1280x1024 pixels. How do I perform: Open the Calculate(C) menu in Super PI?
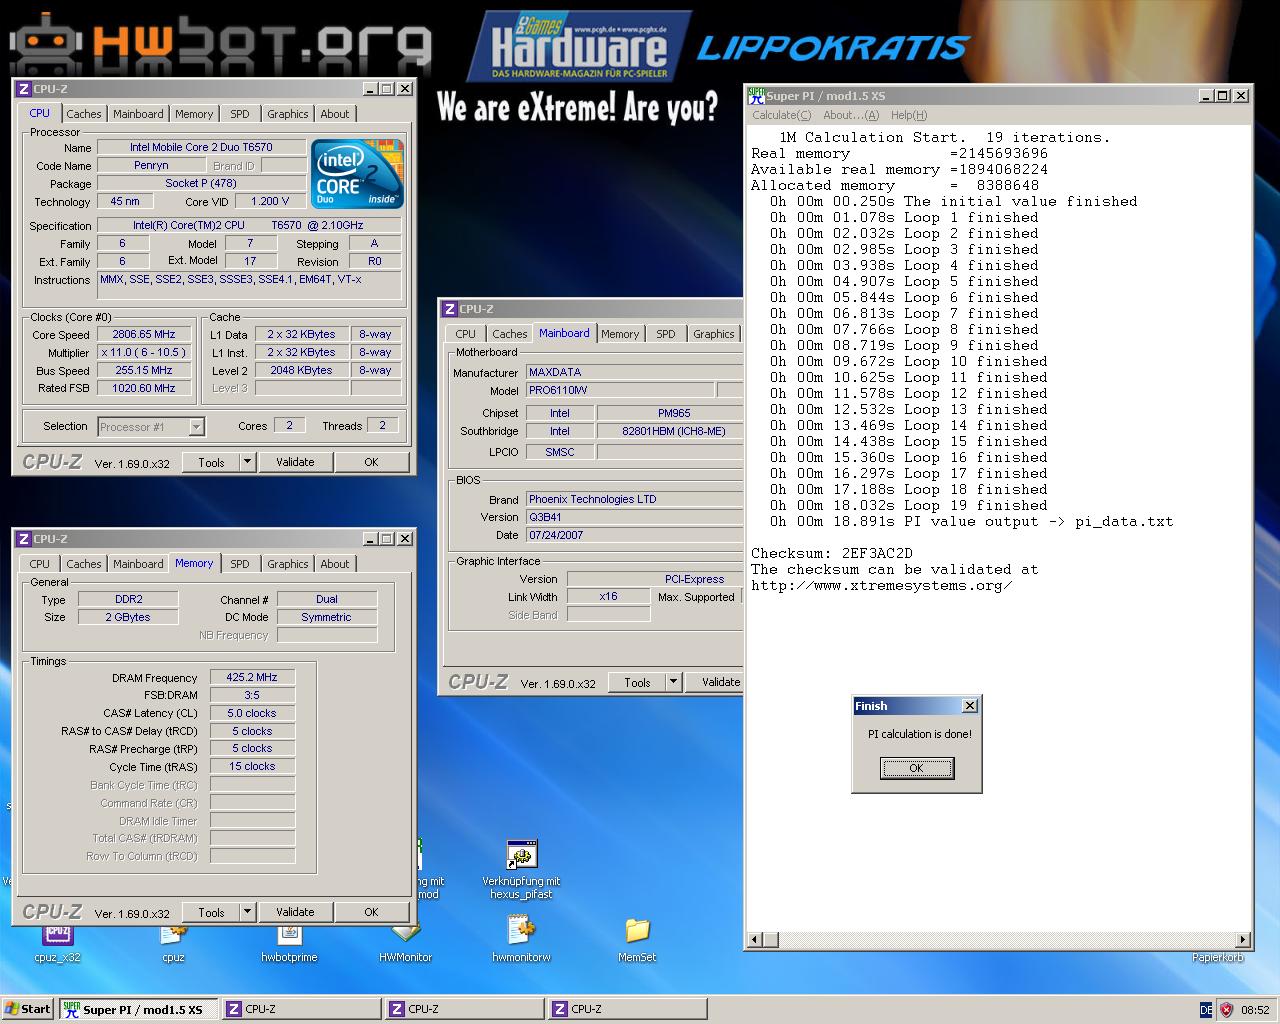pos(782,115)
